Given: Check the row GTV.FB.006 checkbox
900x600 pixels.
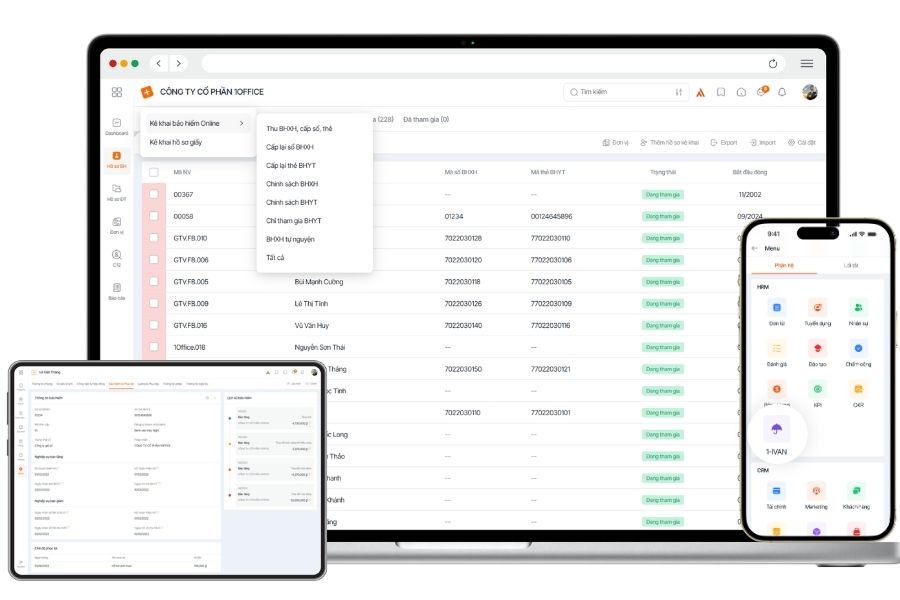Looking at the screenshot, I should tap(154, 260).
